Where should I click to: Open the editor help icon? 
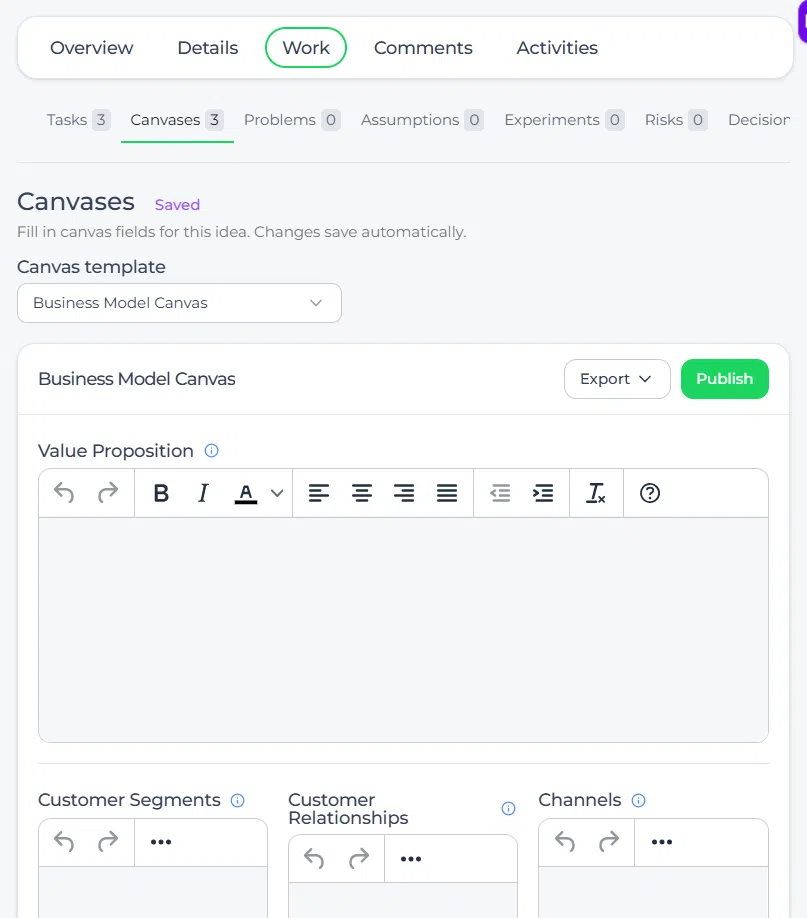click(x=649, y=493)
